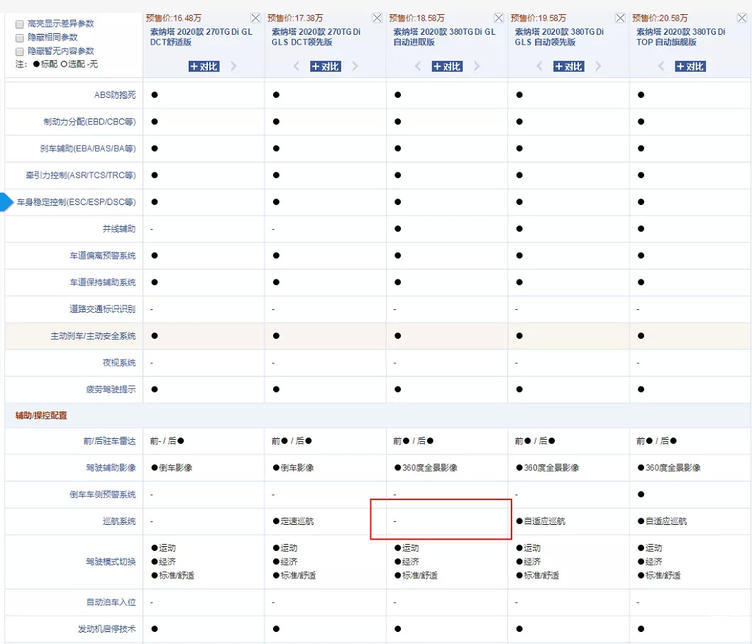Move the 18.58万 进取版 column right with arrow
752x644 pixels.
click(x=477, y=66)
